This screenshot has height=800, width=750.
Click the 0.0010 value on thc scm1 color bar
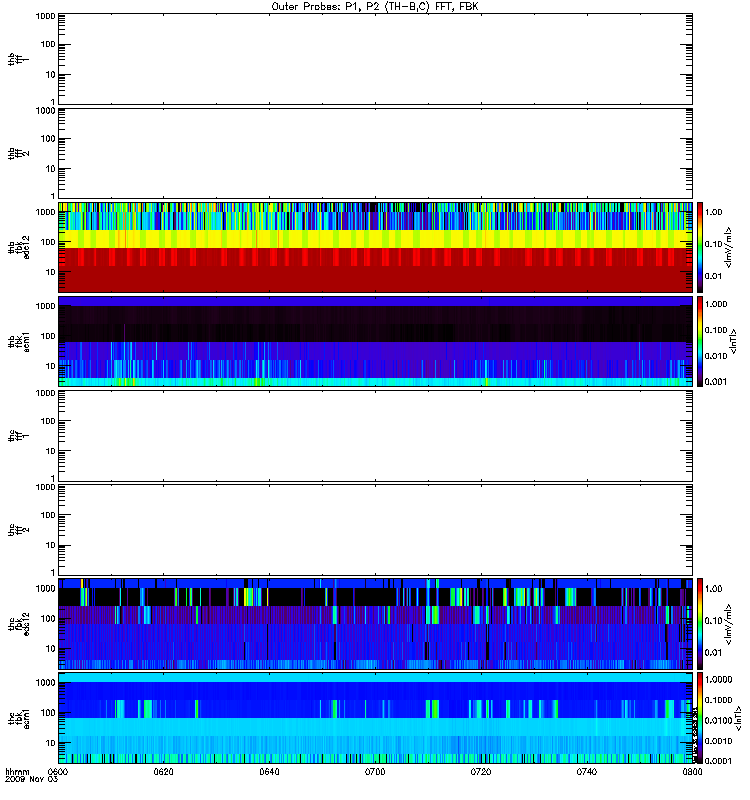[x=718, y=741]
